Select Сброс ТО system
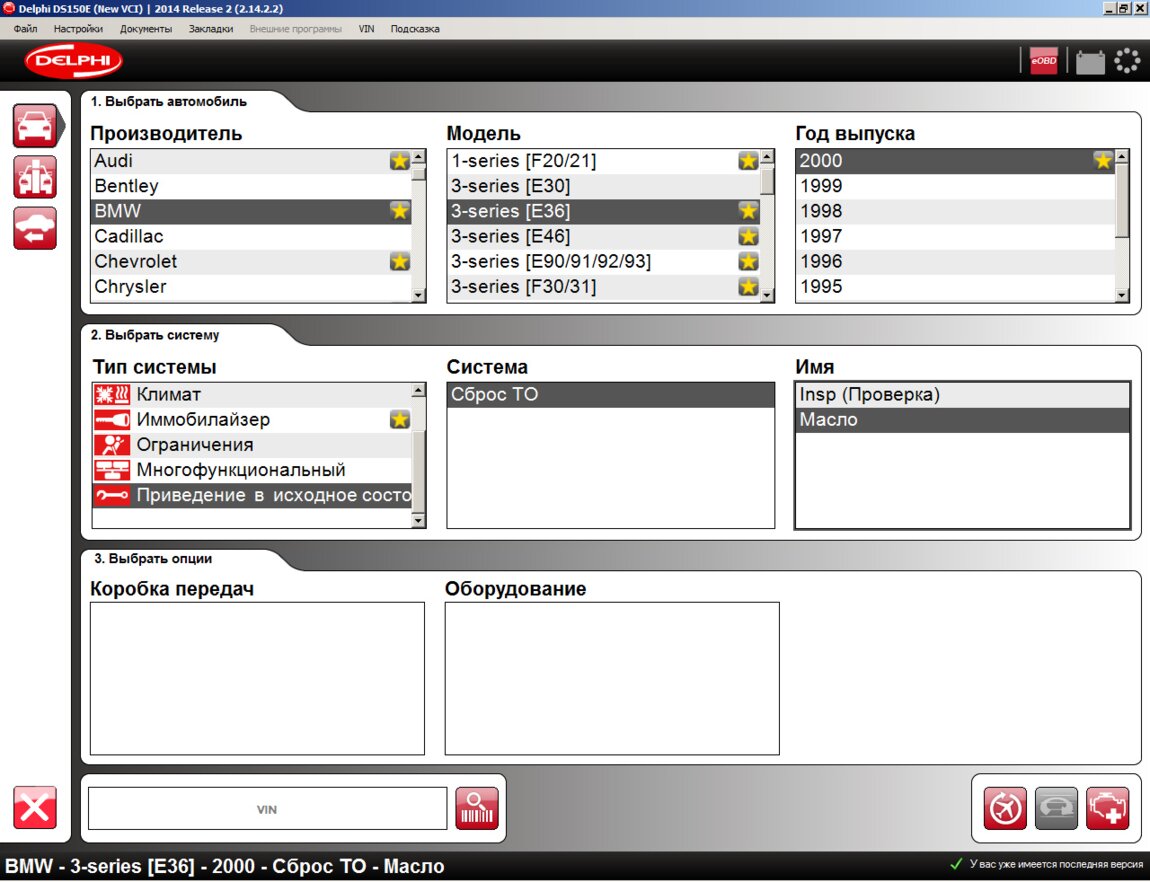Viewport: 1150px width, 882px height. point(611,394)
